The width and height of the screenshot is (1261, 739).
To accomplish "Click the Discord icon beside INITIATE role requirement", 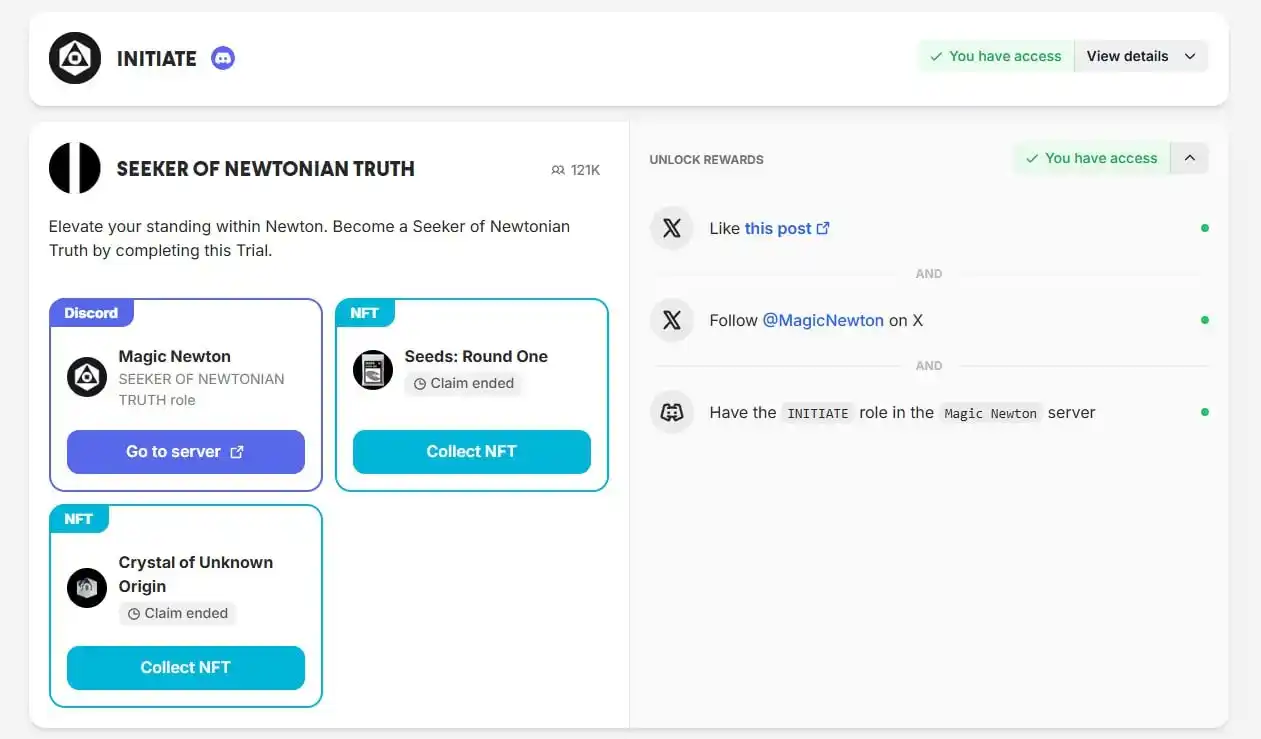I will (x=672, y=412).
